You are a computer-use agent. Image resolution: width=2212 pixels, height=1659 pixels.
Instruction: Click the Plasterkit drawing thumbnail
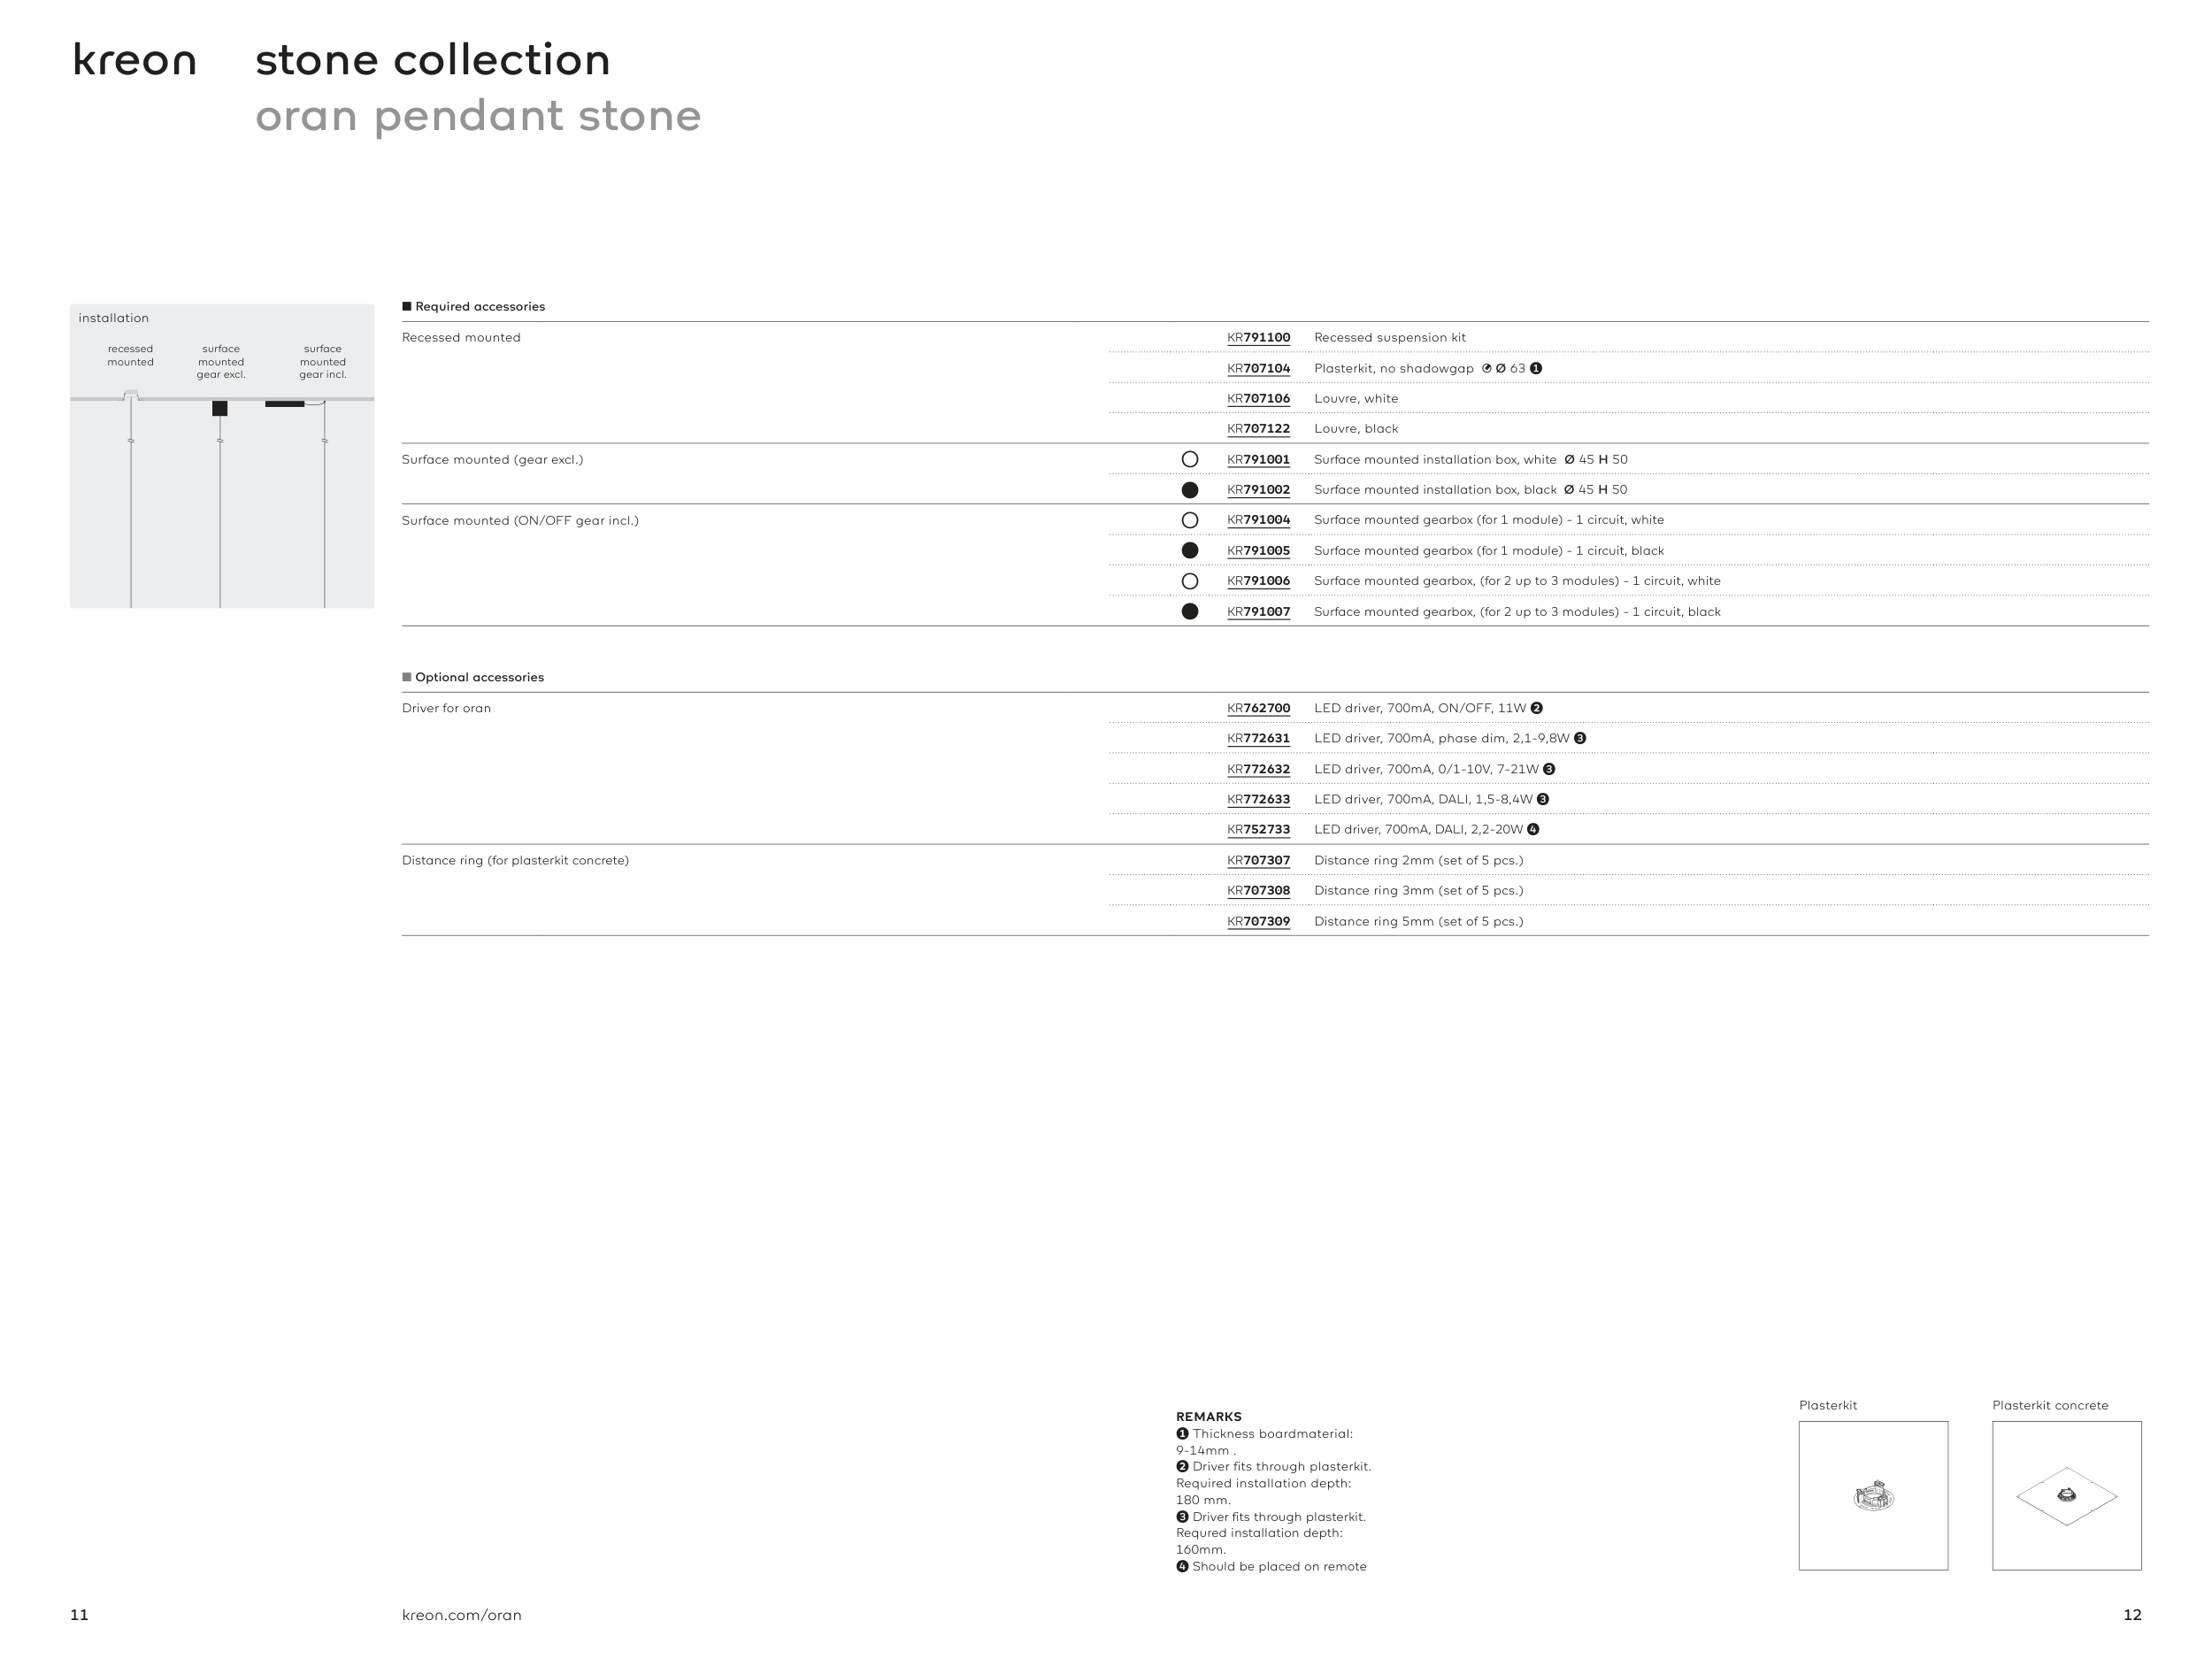1873,1496
